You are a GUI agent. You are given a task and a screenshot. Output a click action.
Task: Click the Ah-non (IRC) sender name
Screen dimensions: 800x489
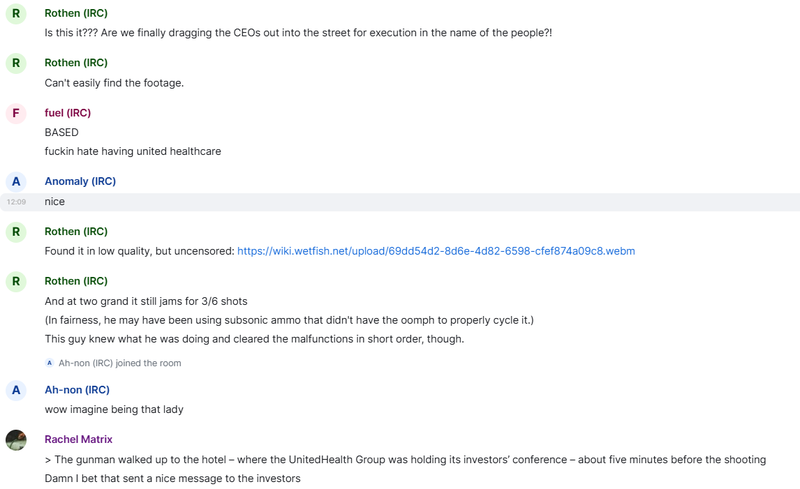click(77, 390)
